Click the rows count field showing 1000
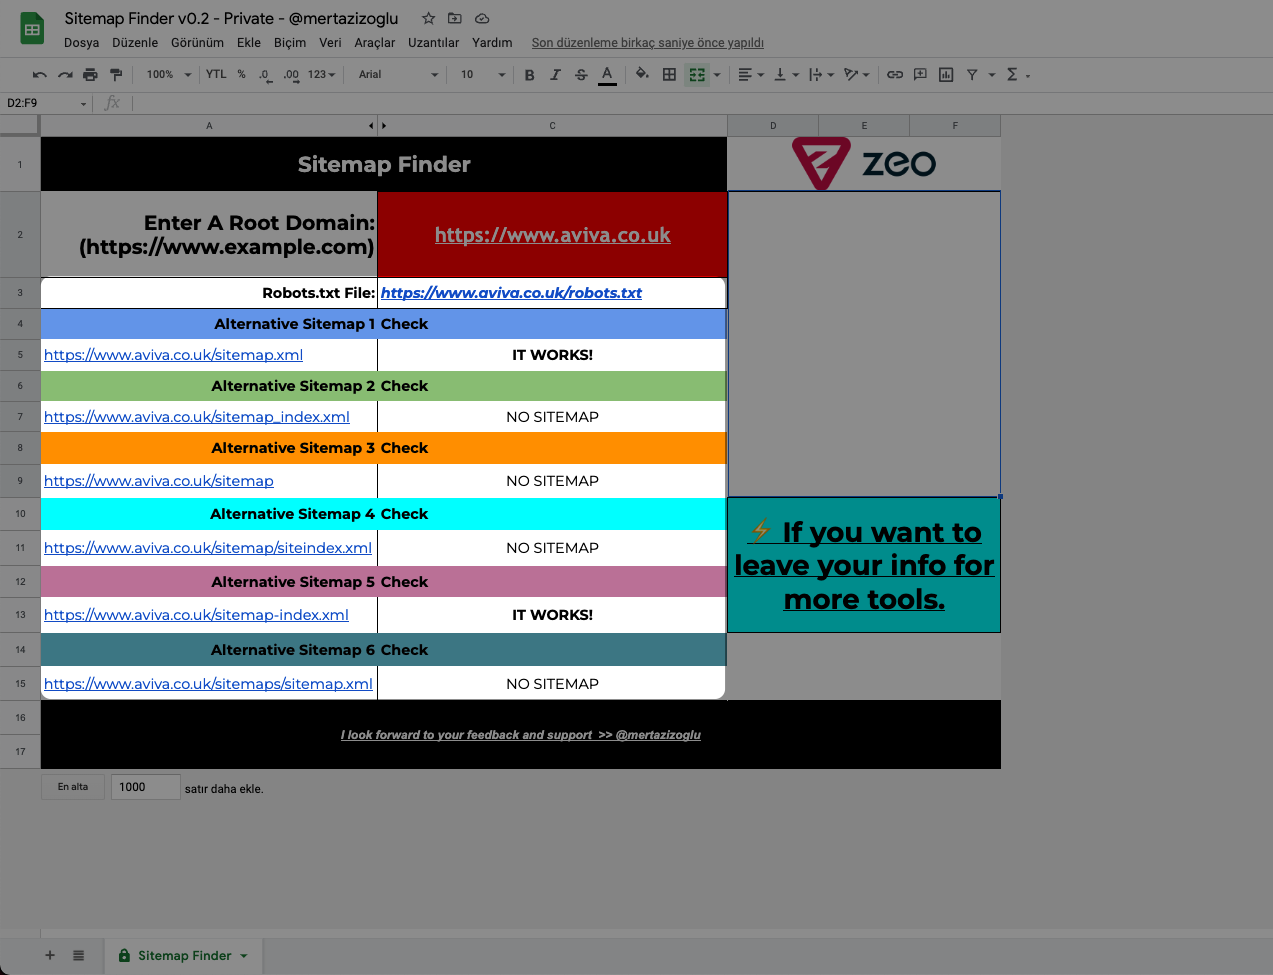Viewport: 1273px width, 975px height. [x=146, y=787]
